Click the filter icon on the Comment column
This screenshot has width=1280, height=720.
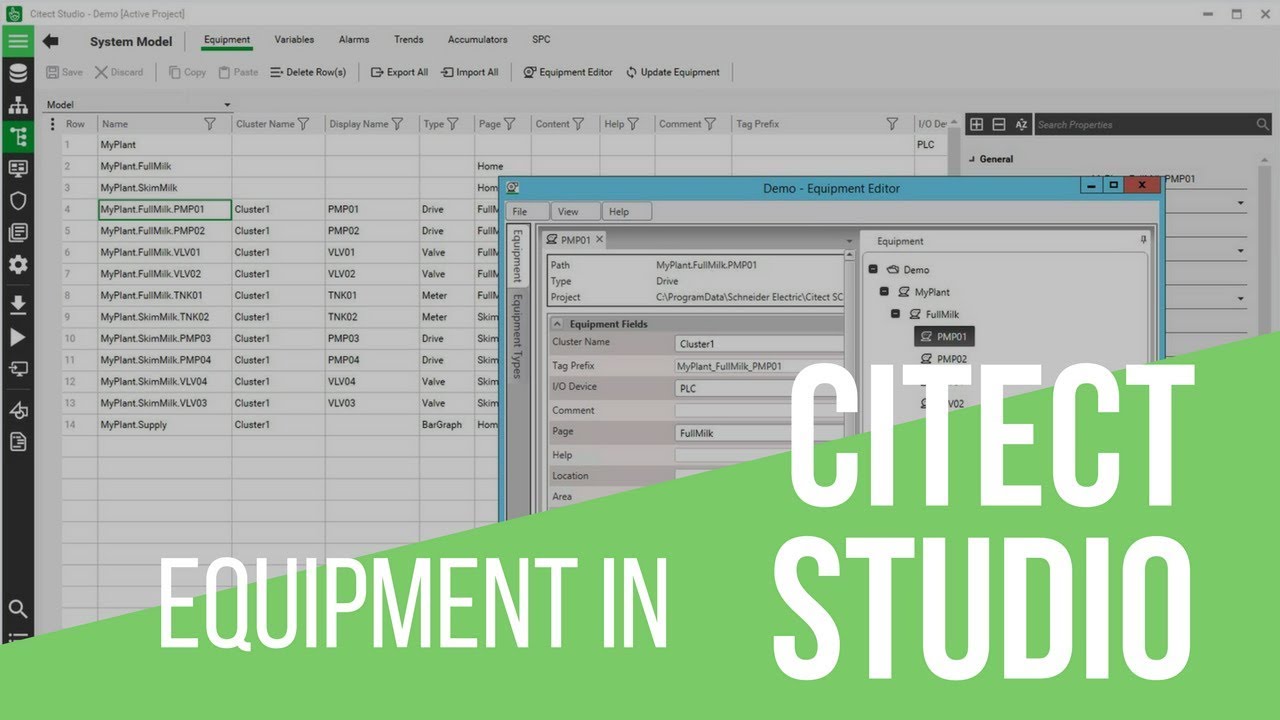(x=710, y=124)
